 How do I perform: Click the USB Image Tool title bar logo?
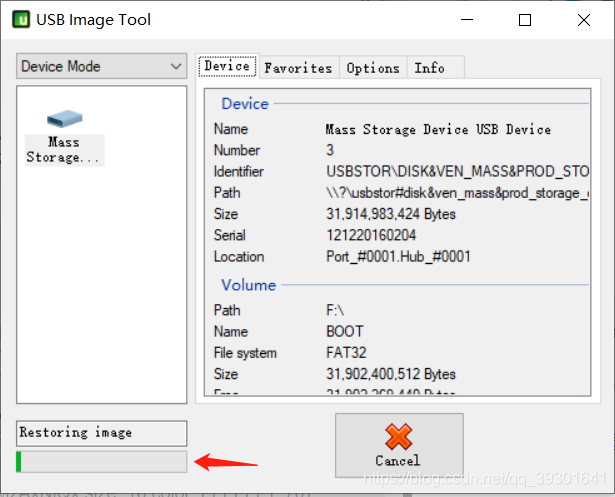[21, 20]
